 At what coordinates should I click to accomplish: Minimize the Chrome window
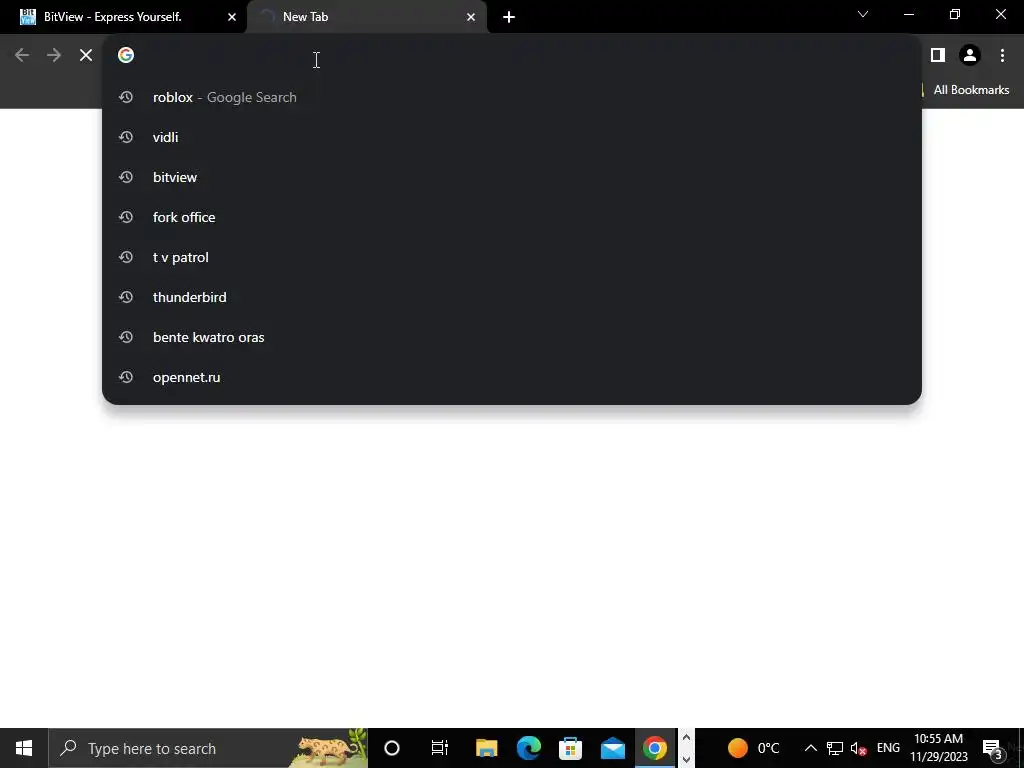coord(909,14)
